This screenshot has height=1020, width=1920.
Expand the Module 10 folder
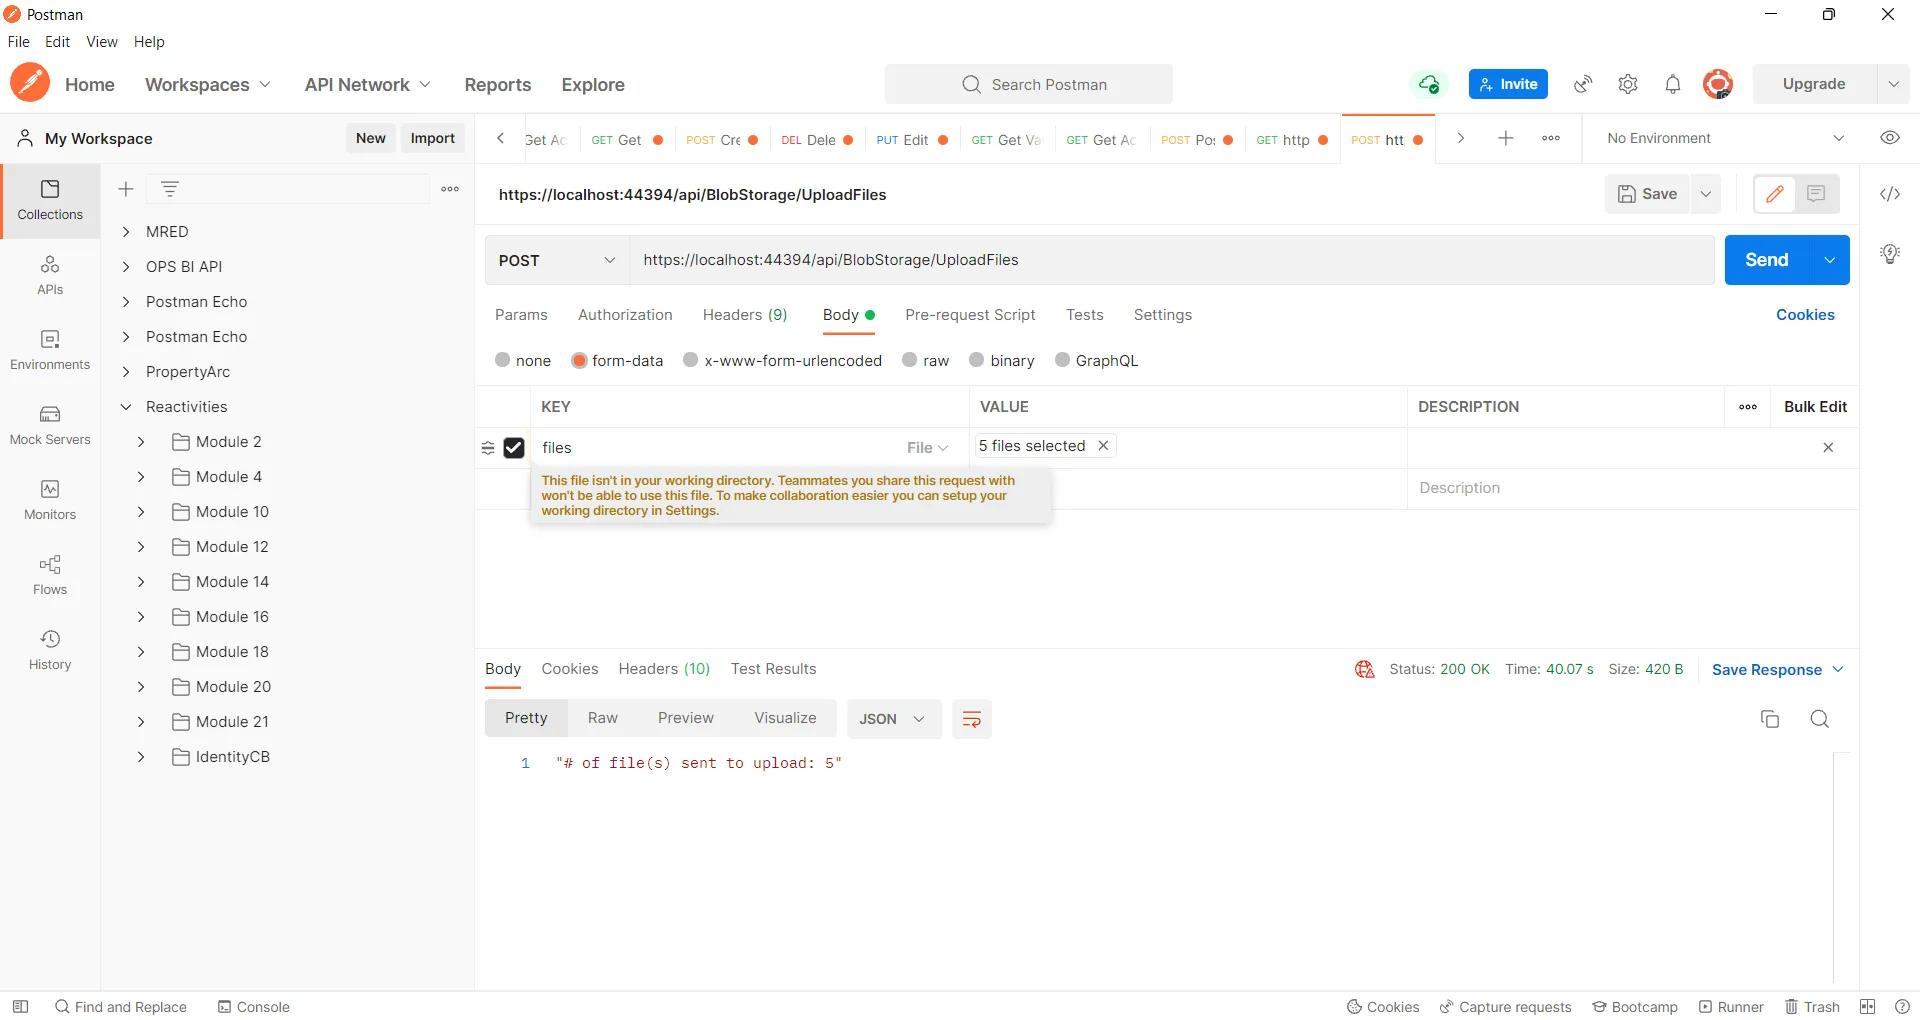pos(141,512)
